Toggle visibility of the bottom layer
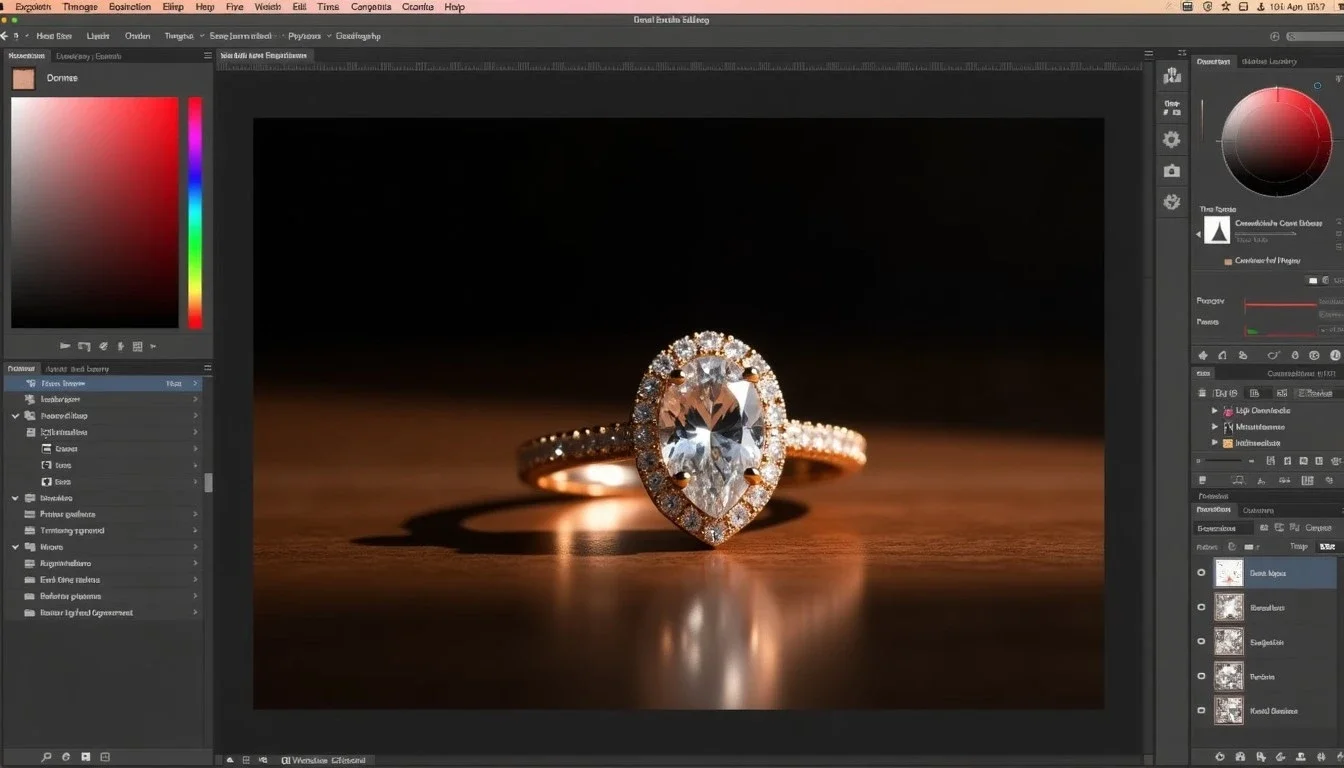This screenshot has width=1344, height=768. tap(1201, 710)
